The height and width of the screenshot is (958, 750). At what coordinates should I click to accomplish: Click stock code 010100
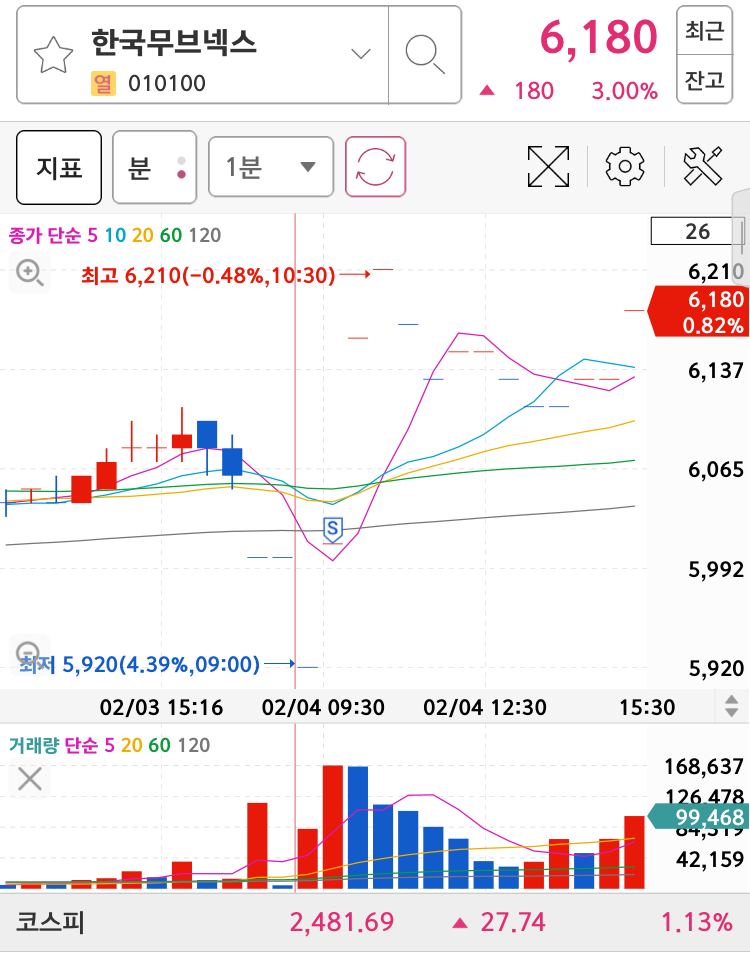(x=167, y=84)
